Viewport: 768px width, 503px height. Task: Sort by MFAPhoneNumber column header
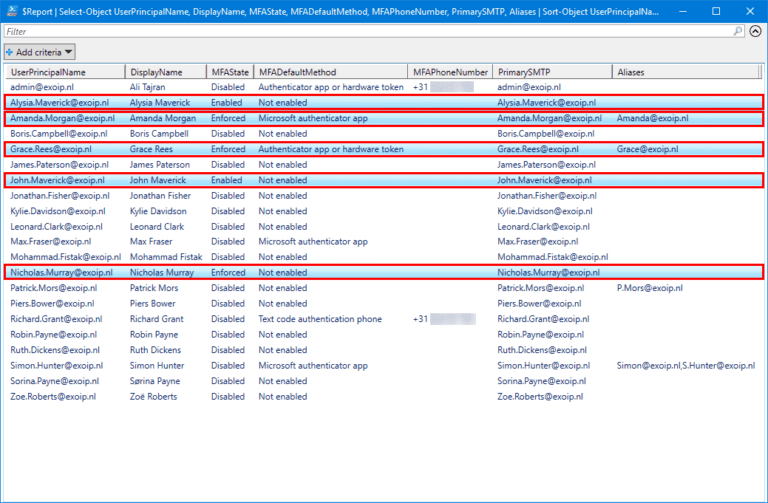(x=450, y=72)
